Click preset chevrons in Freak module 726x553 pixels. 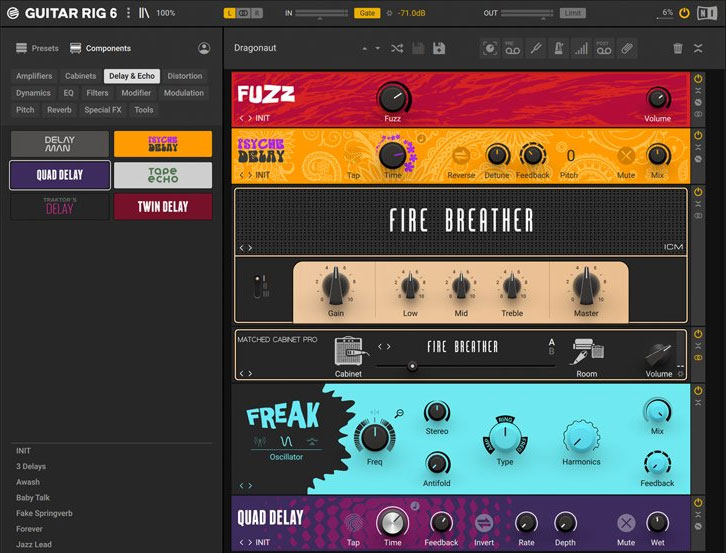[x=245, y=485]
